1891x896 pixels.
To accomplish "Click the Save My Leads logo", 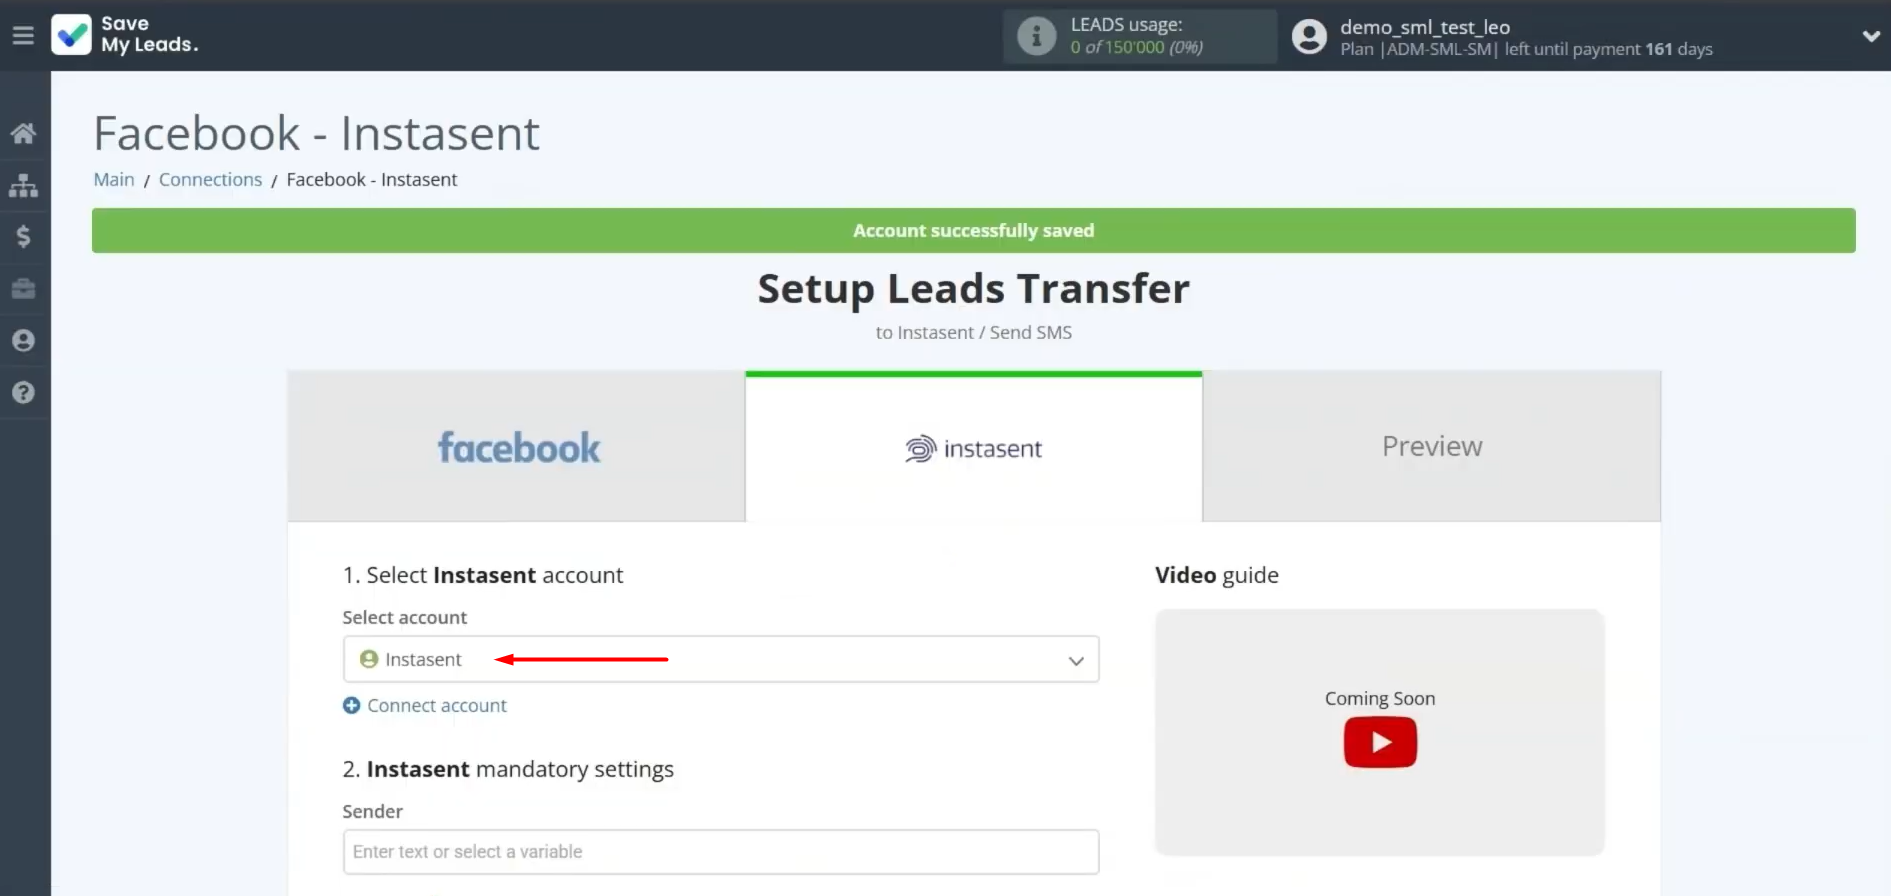I will point(126,35).
